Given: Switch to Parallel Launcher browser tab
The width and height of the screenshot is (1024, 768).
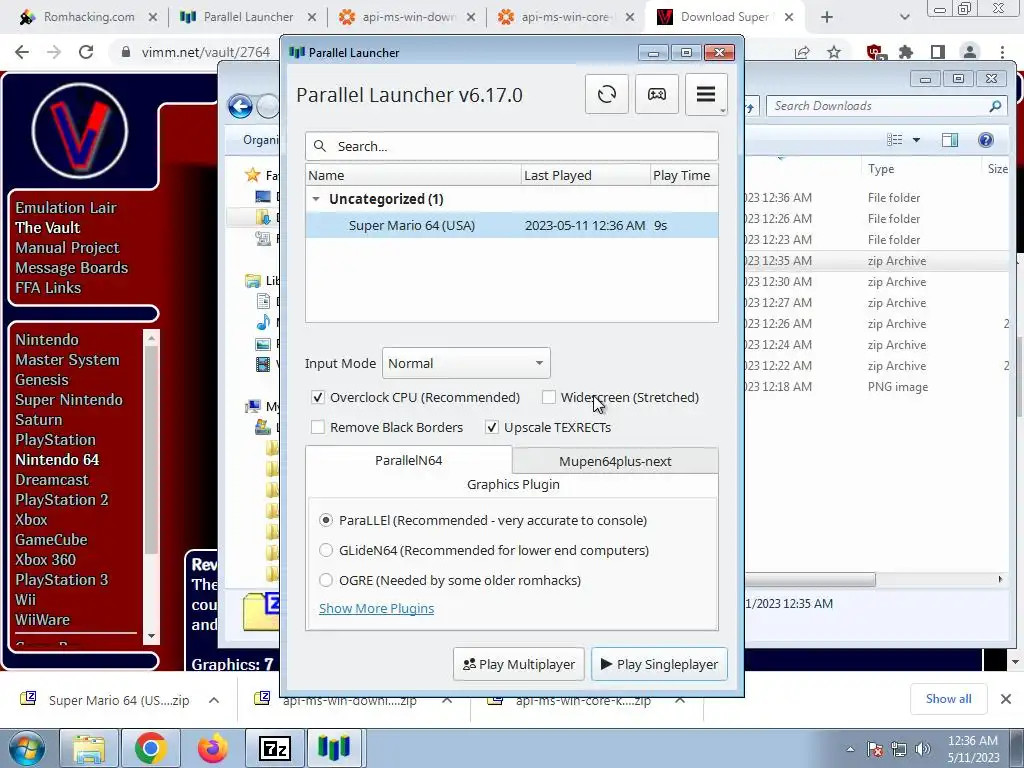Looking at the screenshot, I should point(248,17).
